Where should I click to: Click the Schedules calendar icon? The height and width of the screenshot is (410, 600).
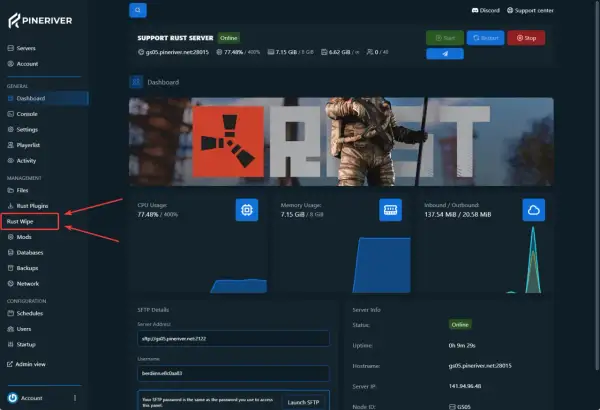pyautogui.click(x=10, y=313)
